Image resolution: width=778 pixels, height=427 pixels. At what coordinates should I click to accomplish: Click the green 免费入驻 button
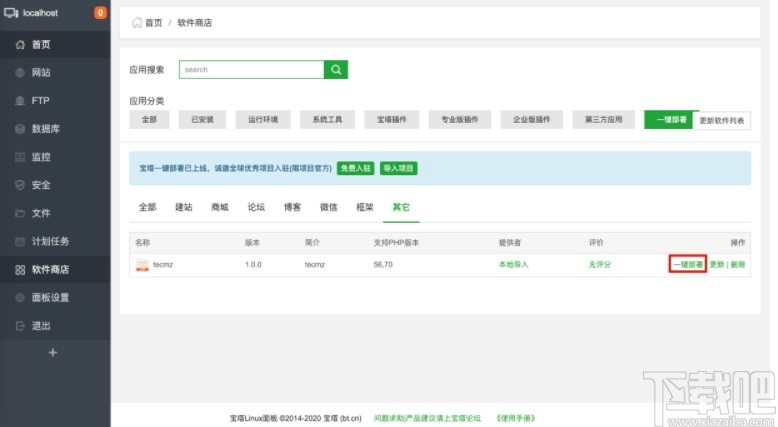[355, 168]
